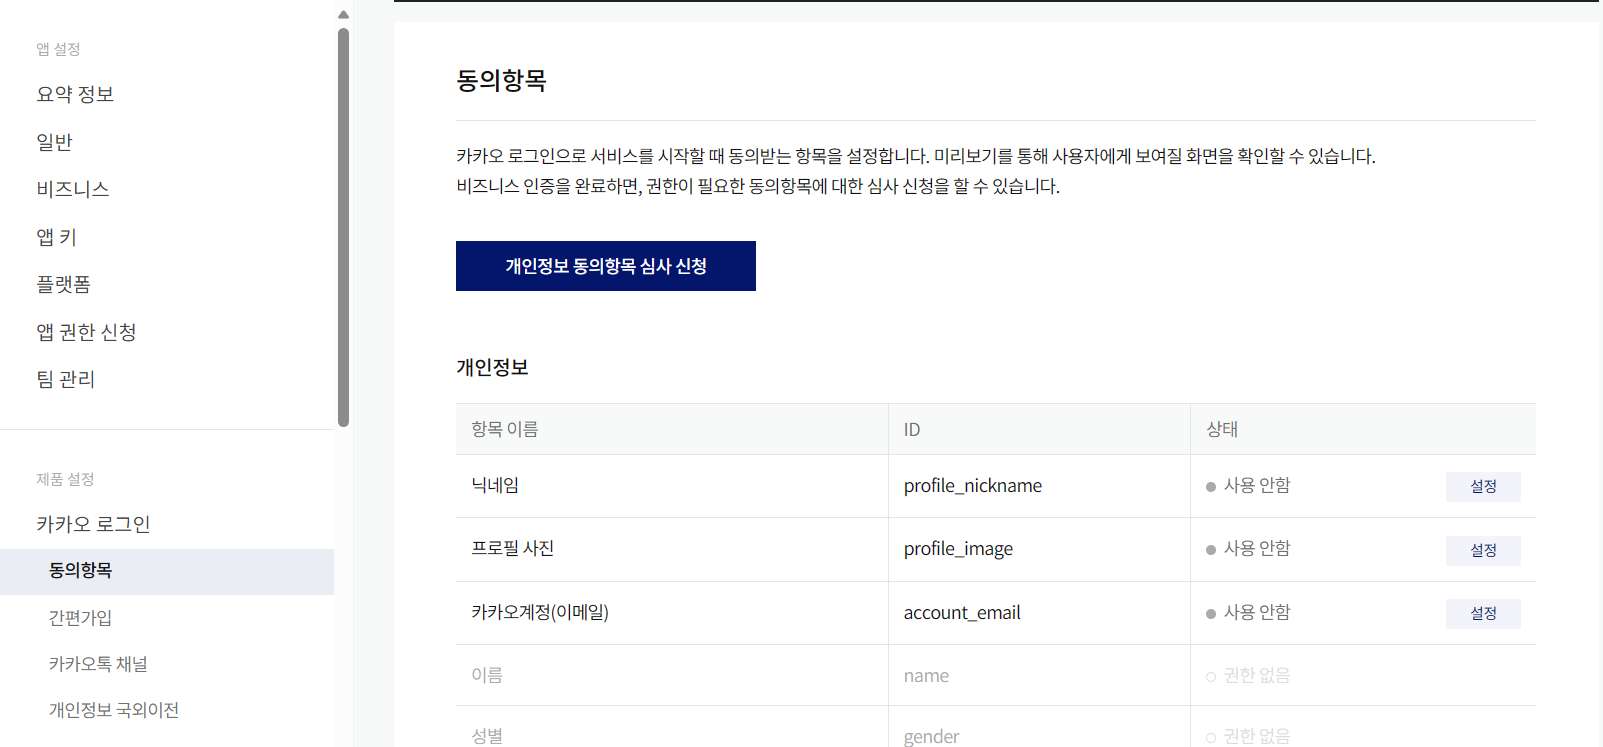1603x747 pixels.
Task: Open the 간편가입 submenu
Action: pos(80,618)
